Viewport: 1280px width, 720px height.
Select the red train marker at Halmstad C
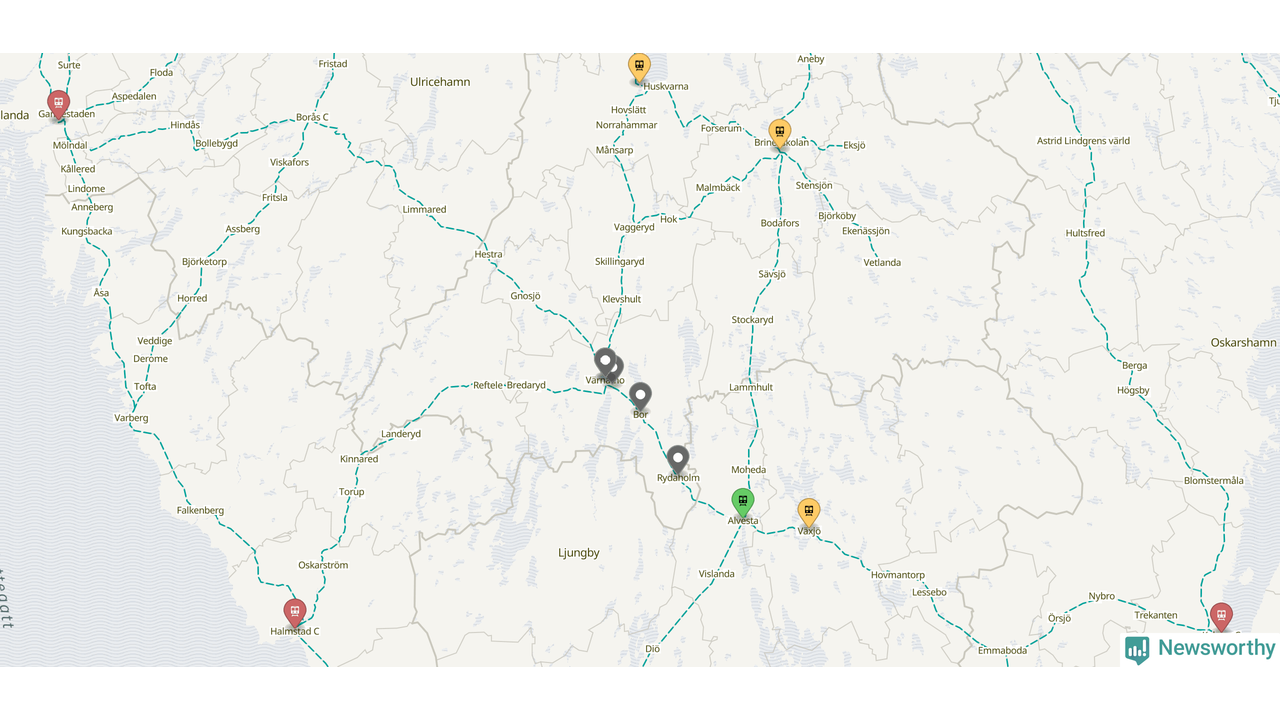pos(294,613)
